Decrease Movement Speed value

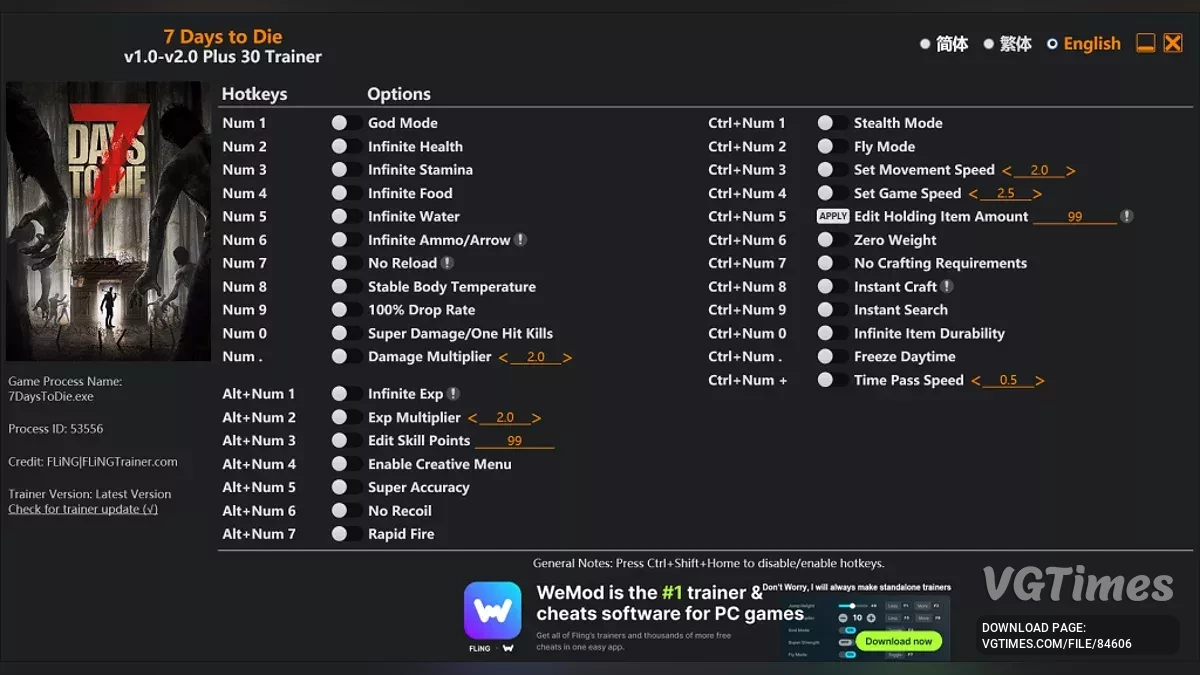[1007, 171]
